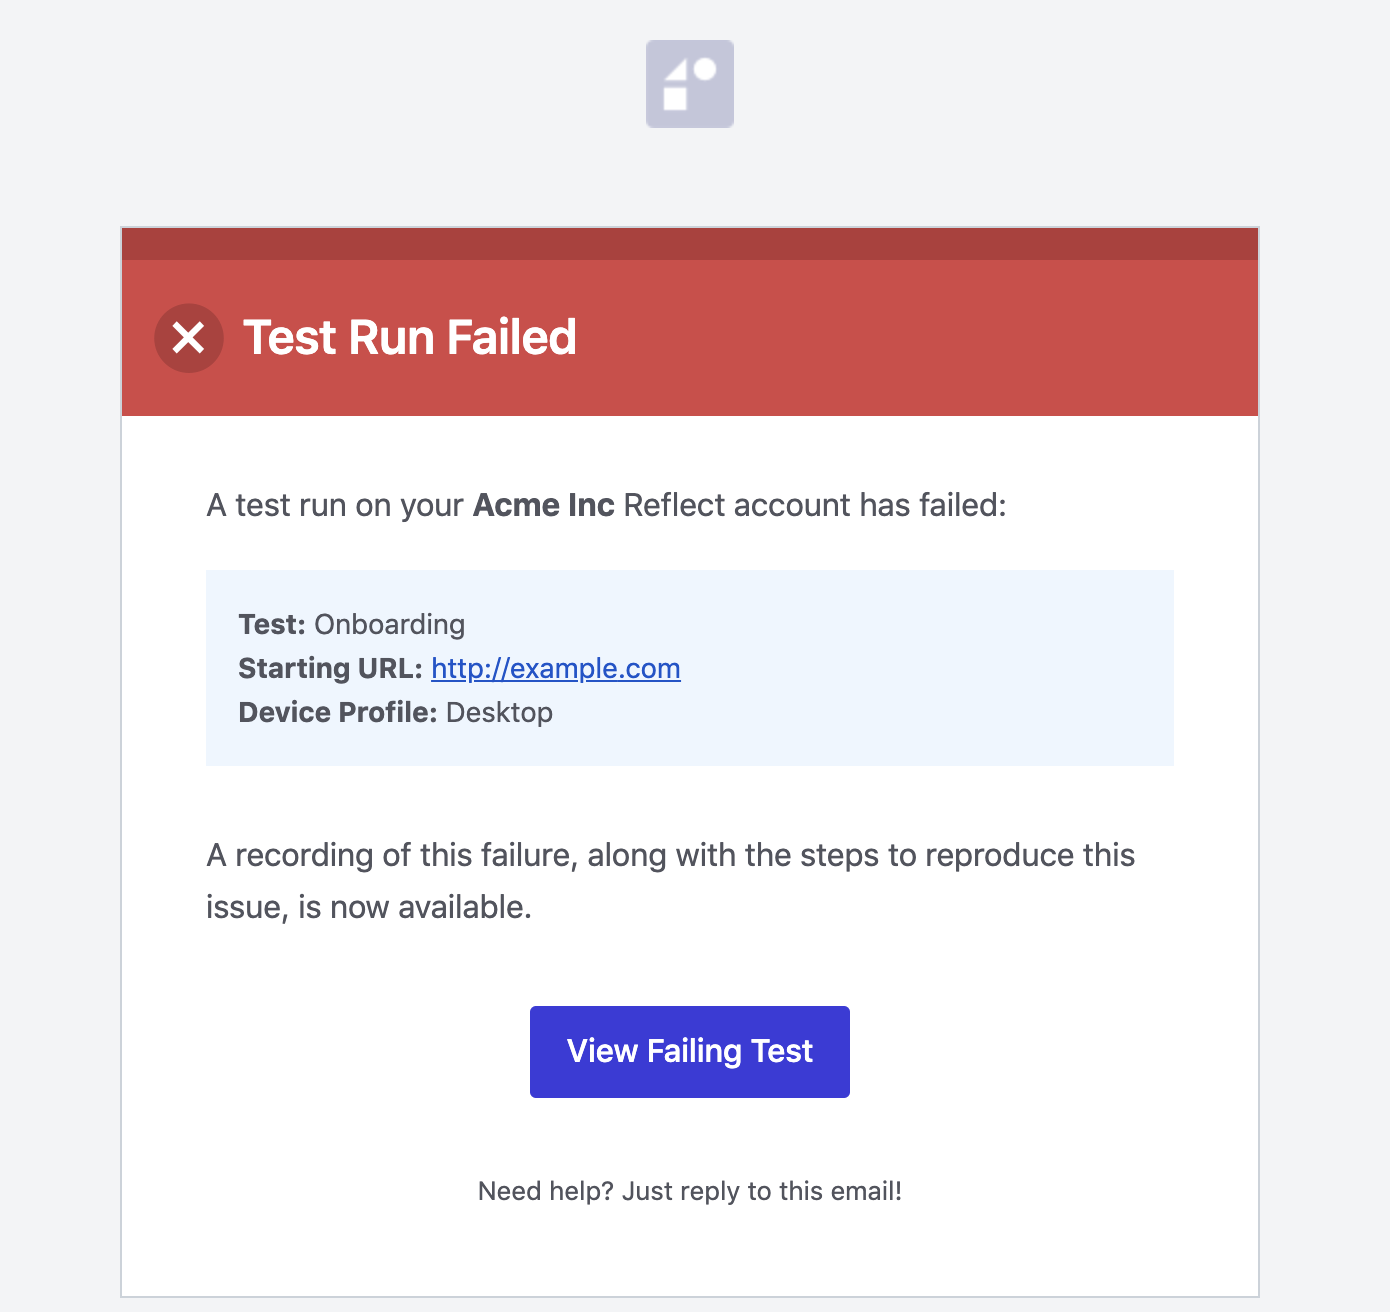Click the gray logo tile above the email

pos(689,84)
